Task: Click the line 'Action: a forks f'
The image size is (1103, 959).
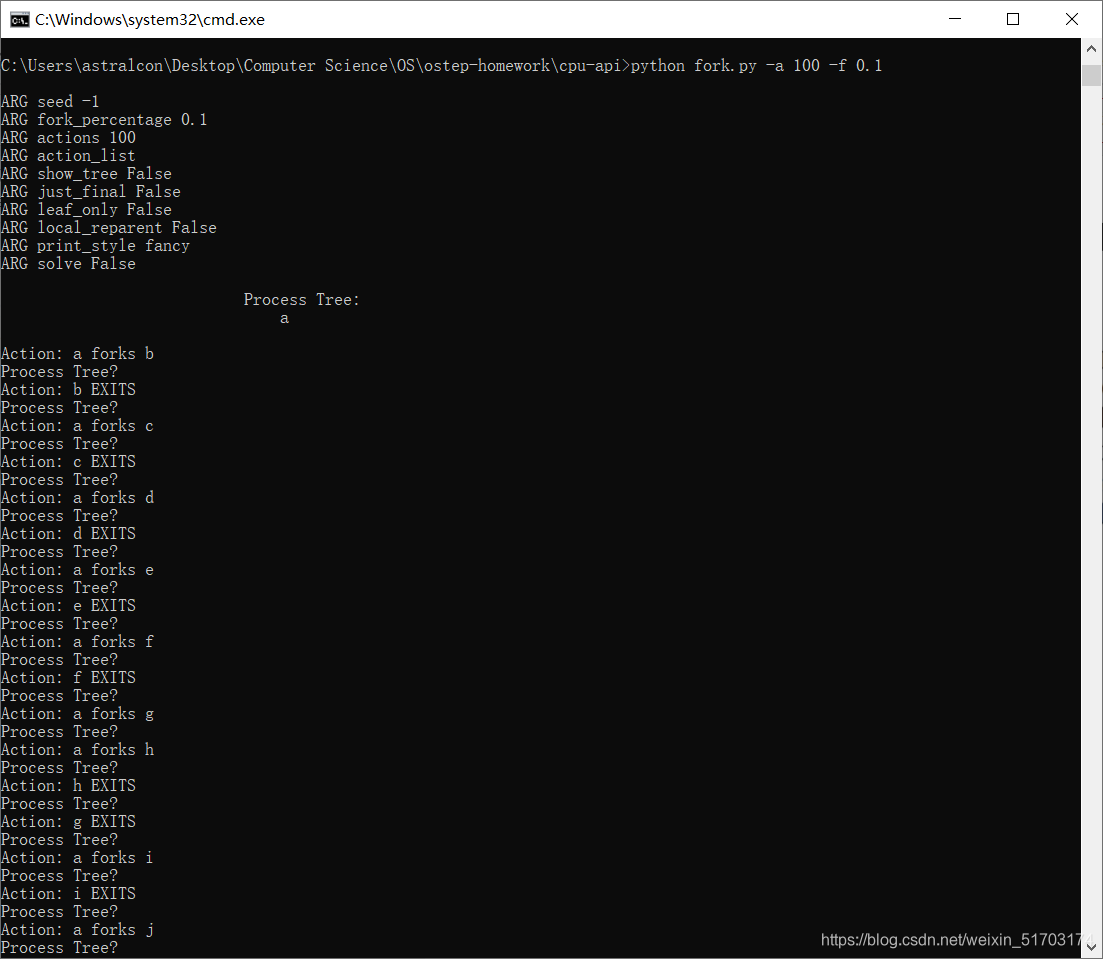Action: (x=77, y=642)
